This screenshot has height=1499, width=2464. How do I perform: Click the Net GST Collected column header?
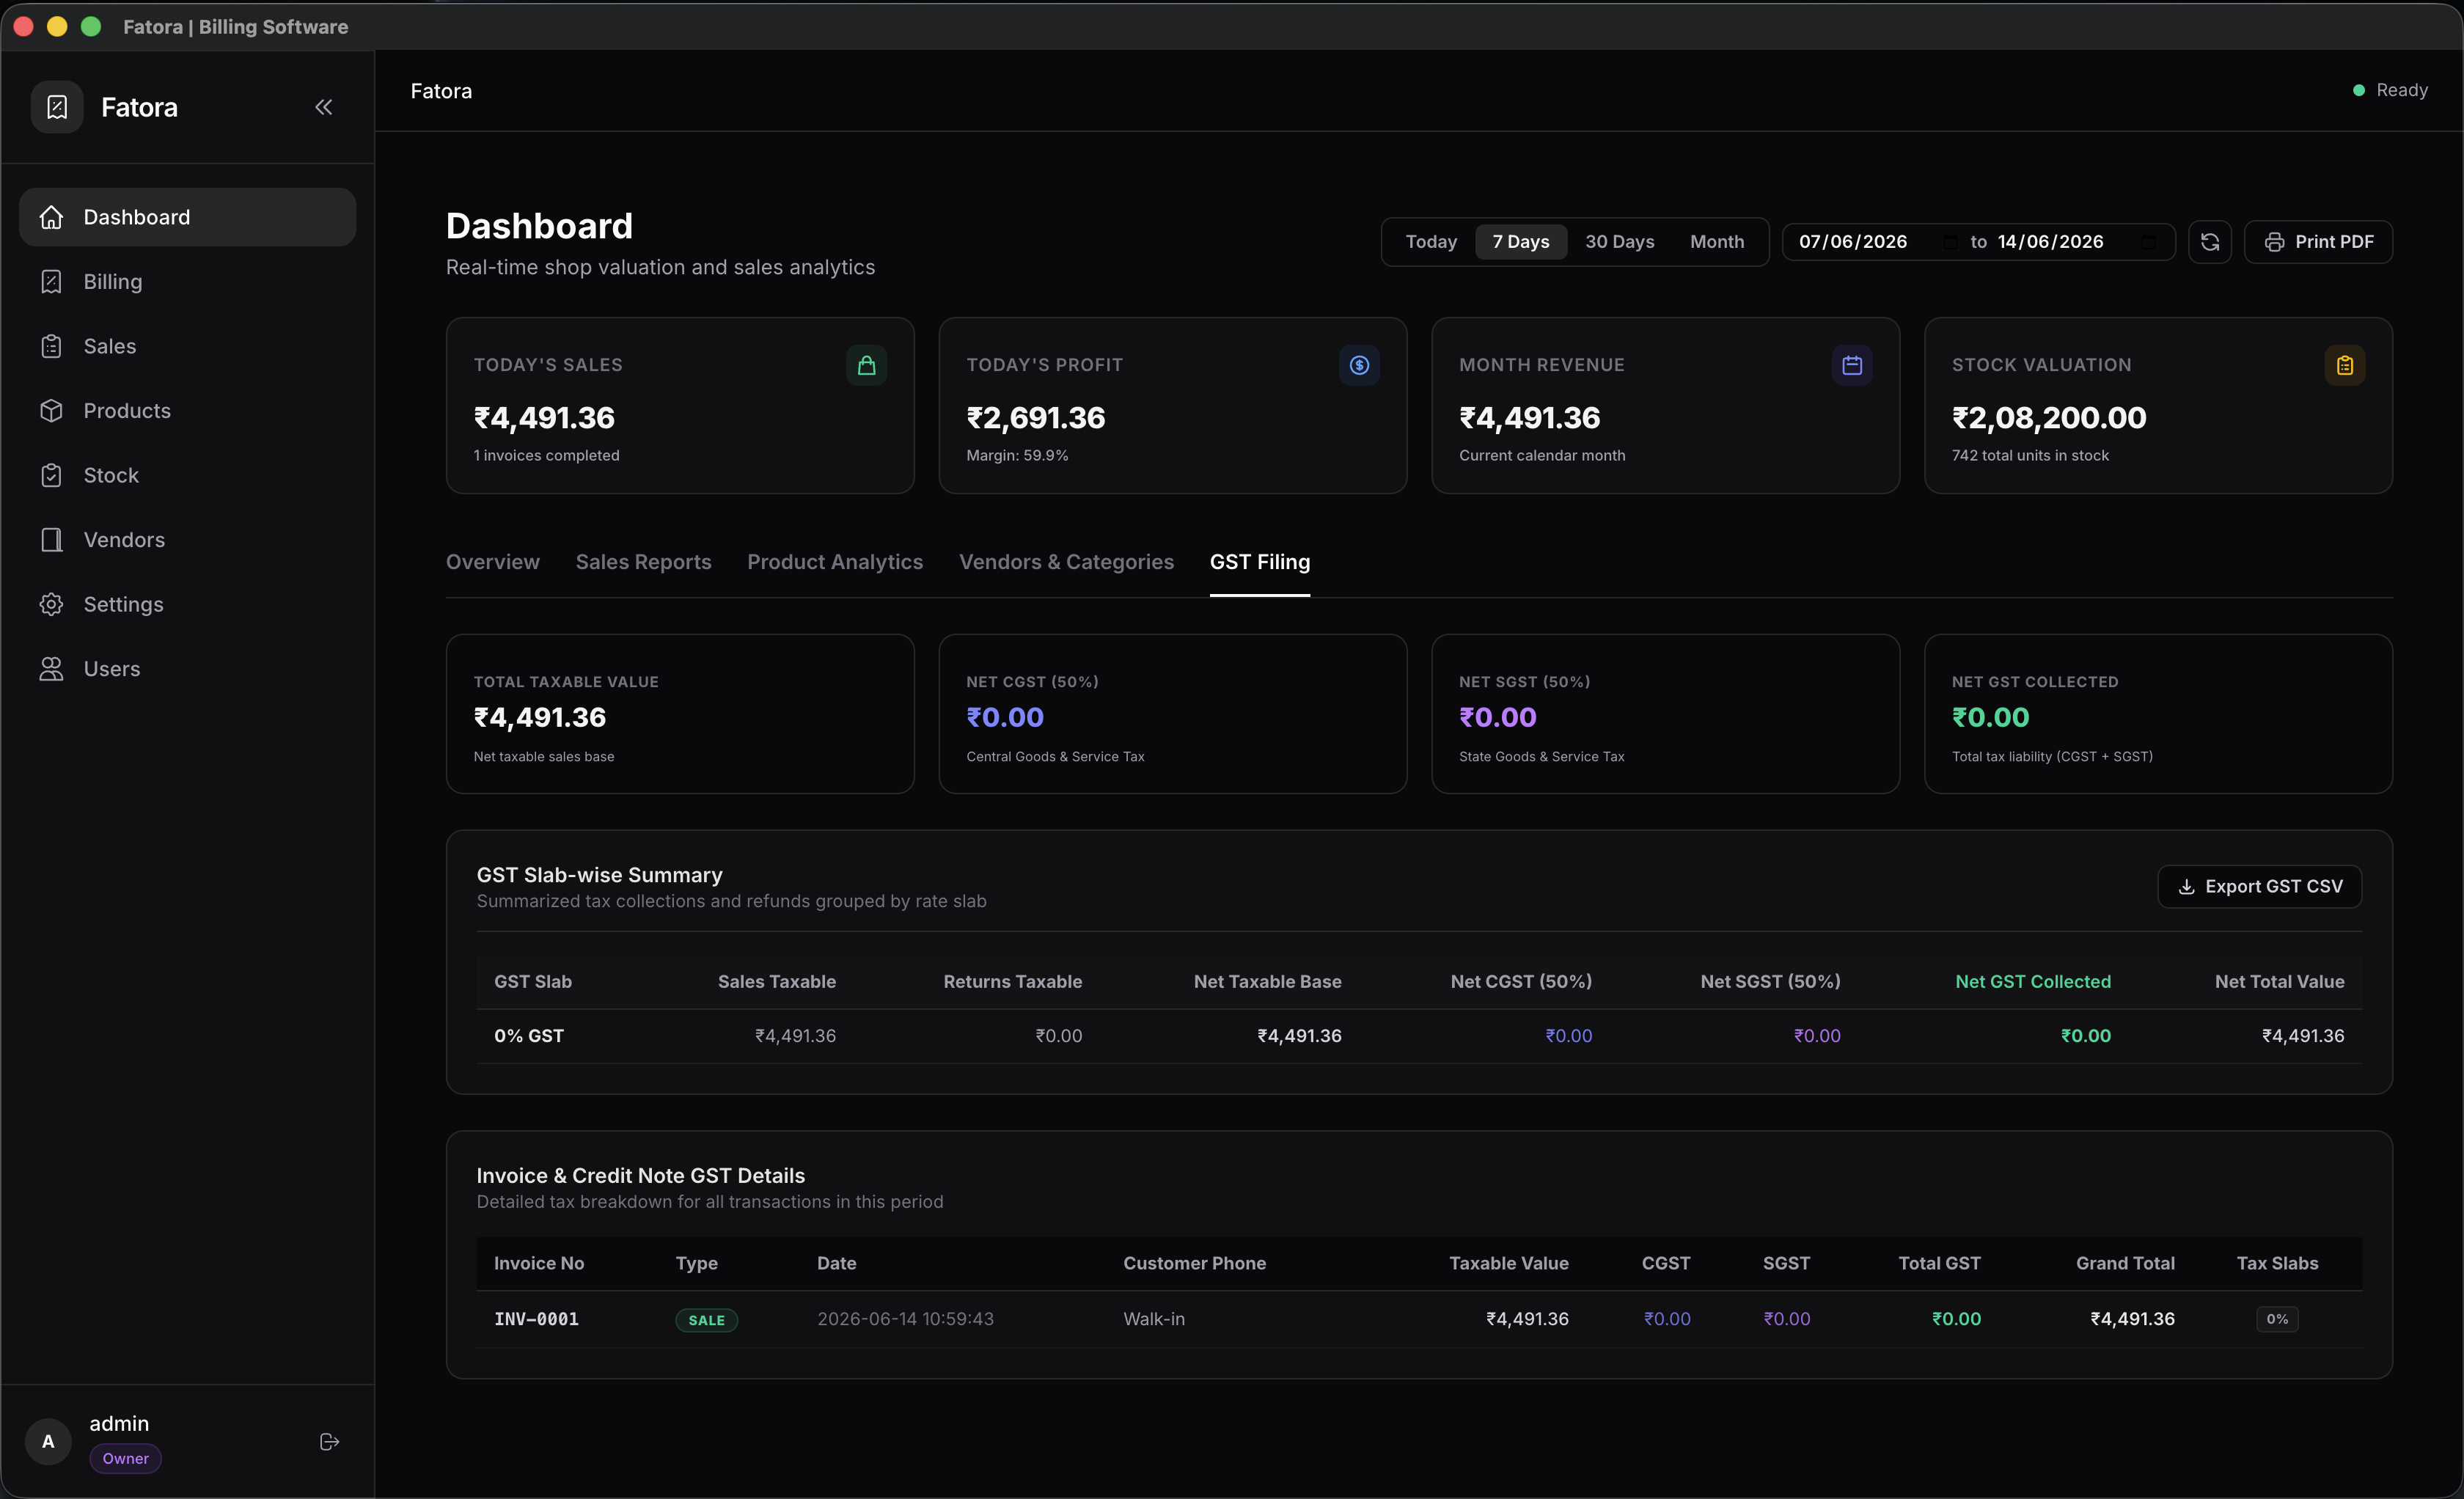coord(2033,982)
